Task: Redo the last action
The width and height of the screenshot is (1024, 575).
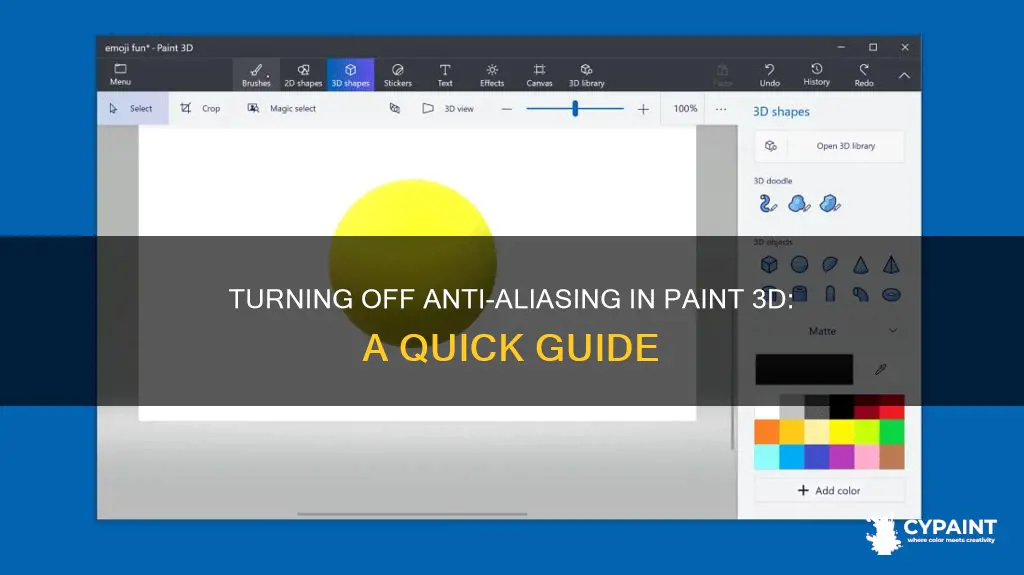Action: [x=864, y=75]
